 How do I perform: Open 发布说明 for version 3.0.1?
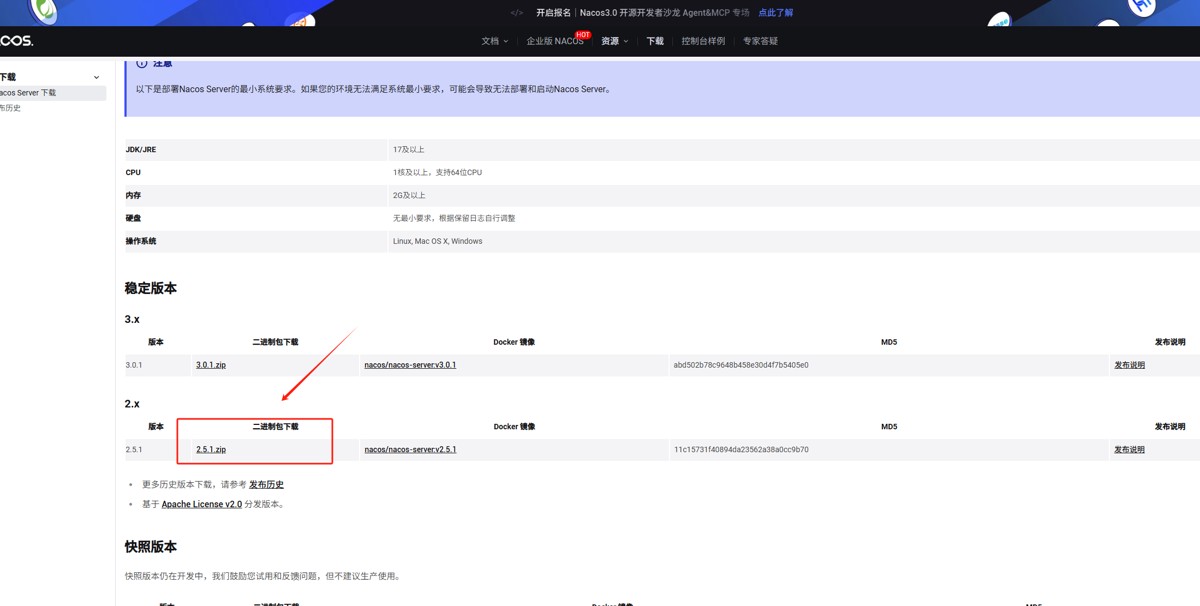1129,365
